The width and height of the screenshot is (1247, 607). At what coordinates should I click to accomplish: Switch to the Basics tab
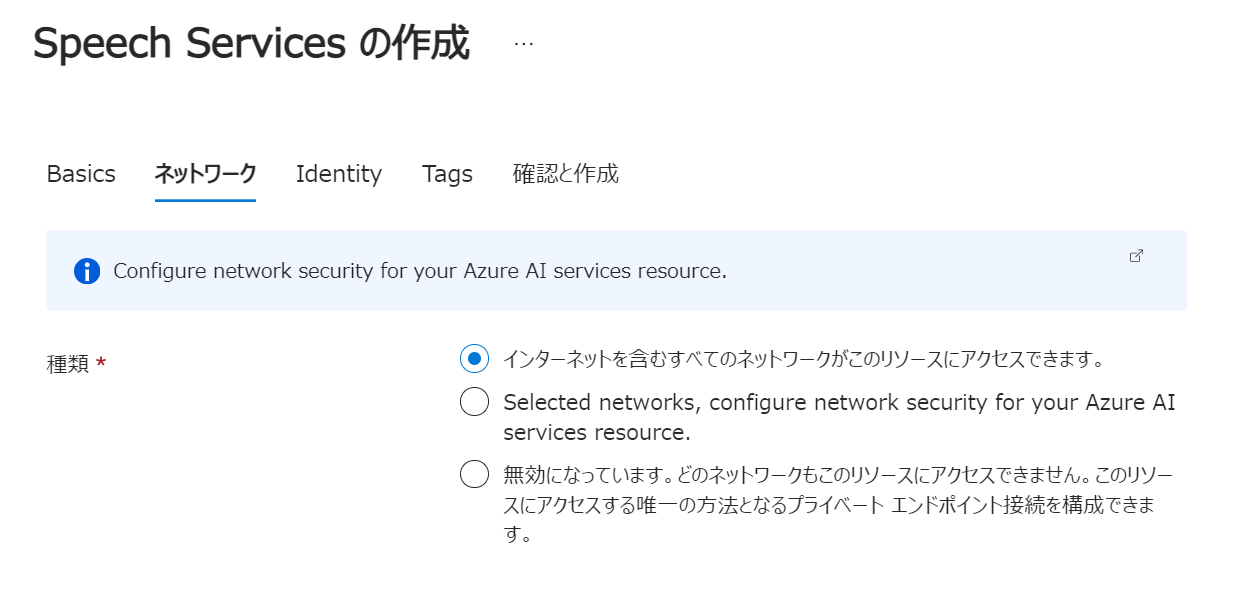pos(81,174)
